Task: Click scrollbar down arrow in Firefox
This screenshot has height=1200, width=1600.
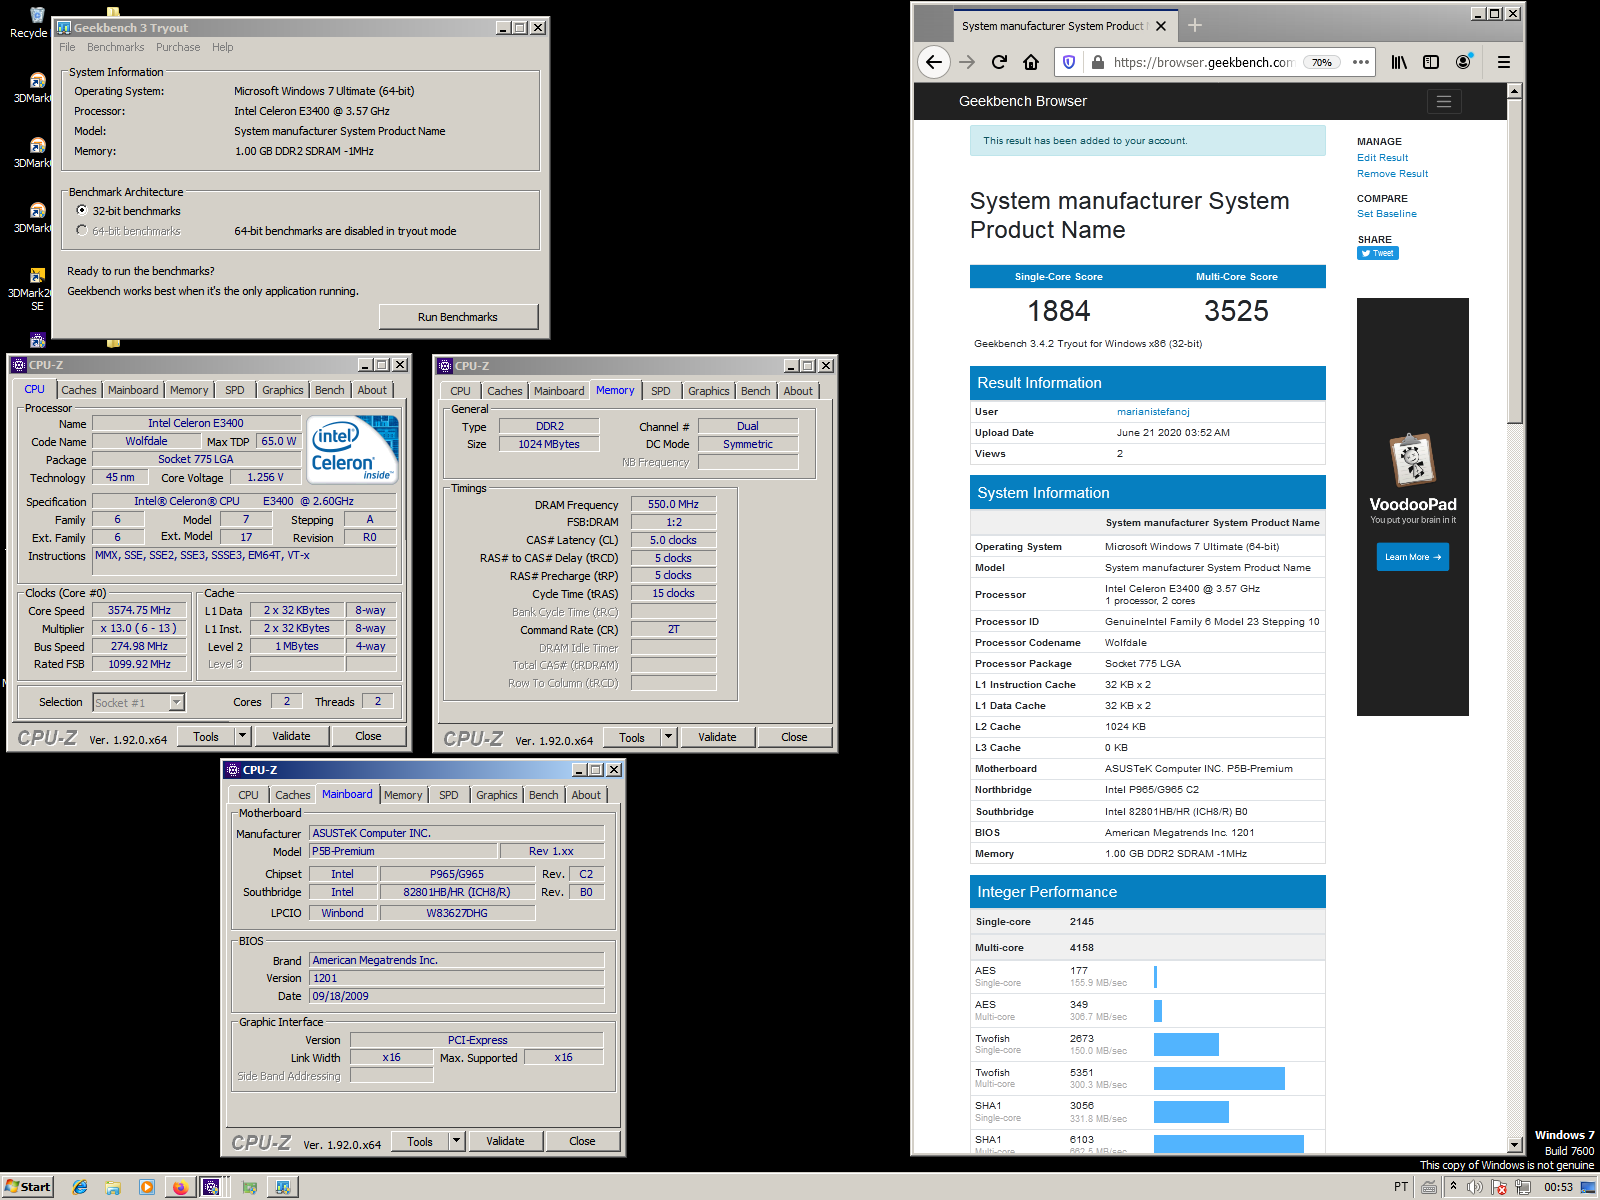Action: click(x=1514, y=1145)
